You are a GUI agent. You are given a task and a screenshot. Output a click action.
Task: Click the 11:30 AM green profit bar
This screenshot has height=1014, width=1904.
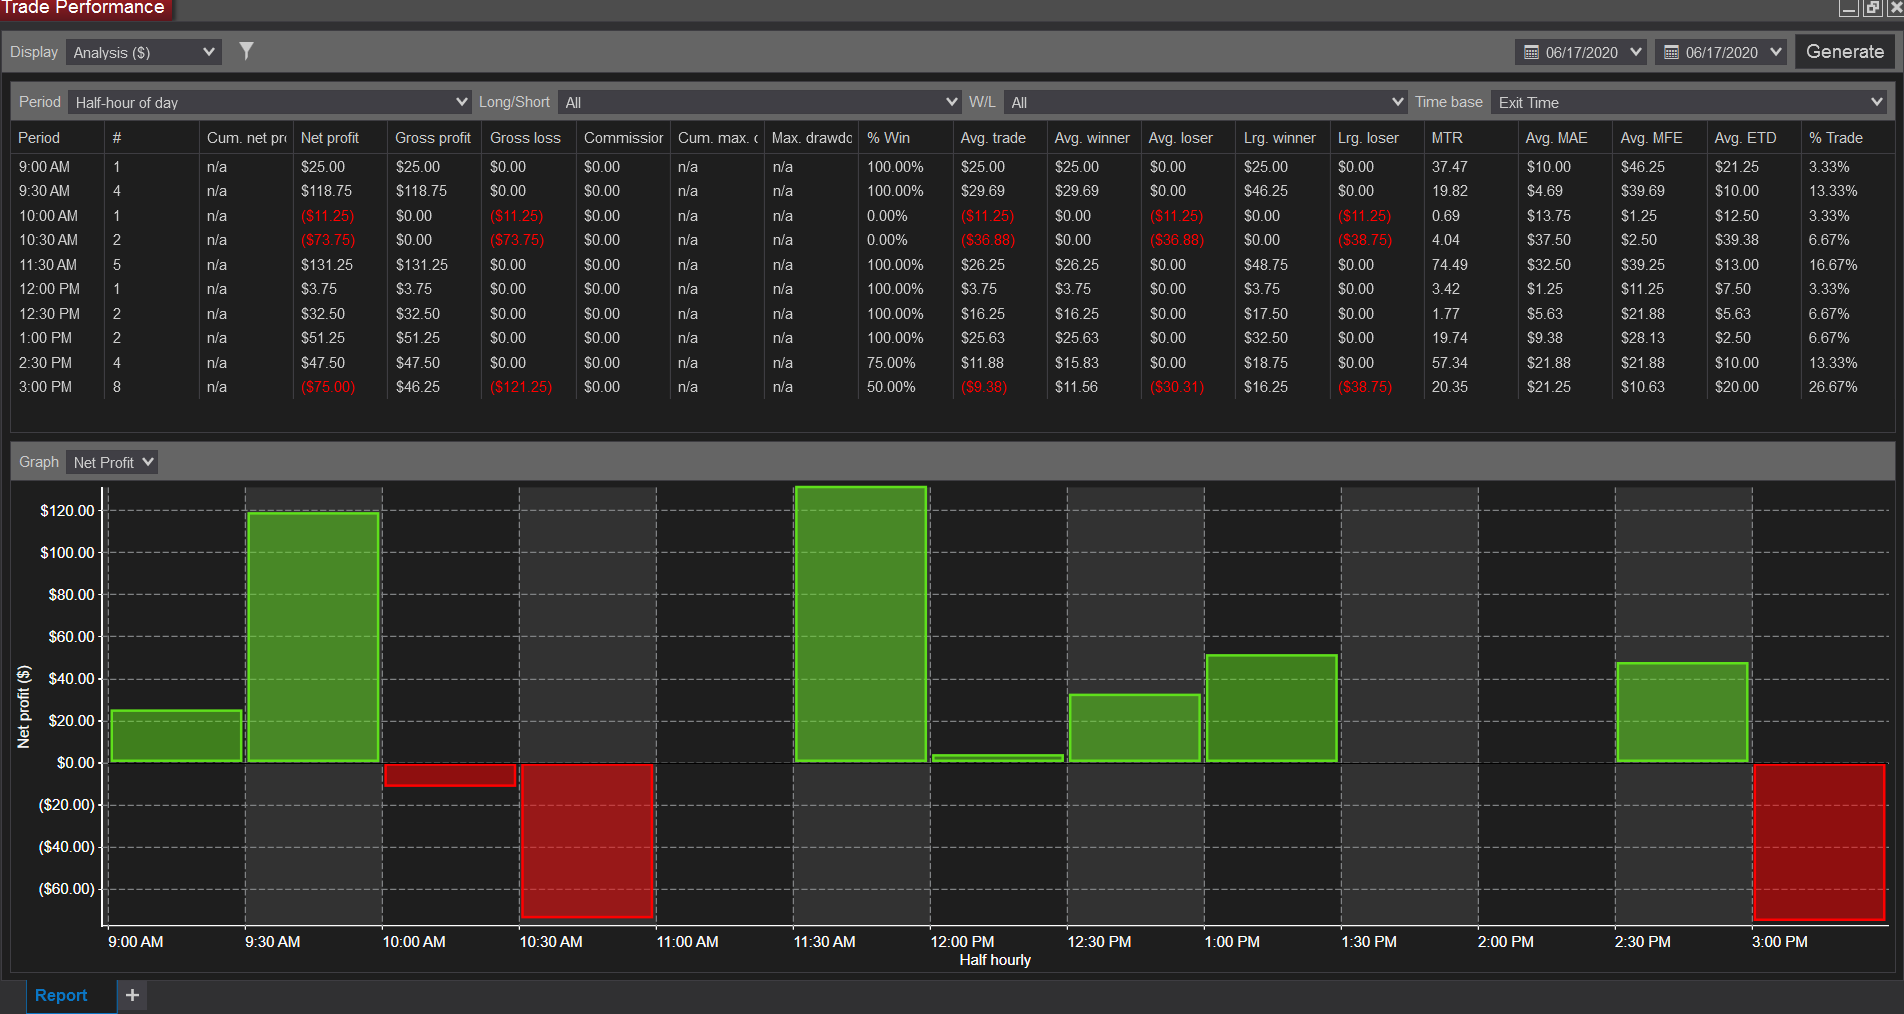(x=861, y=624)
